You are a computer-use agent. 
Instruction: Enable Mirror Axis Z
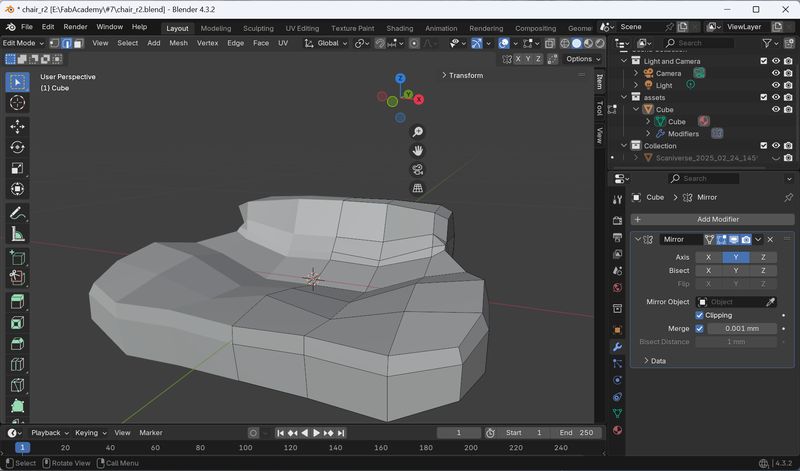click(763, 257)
